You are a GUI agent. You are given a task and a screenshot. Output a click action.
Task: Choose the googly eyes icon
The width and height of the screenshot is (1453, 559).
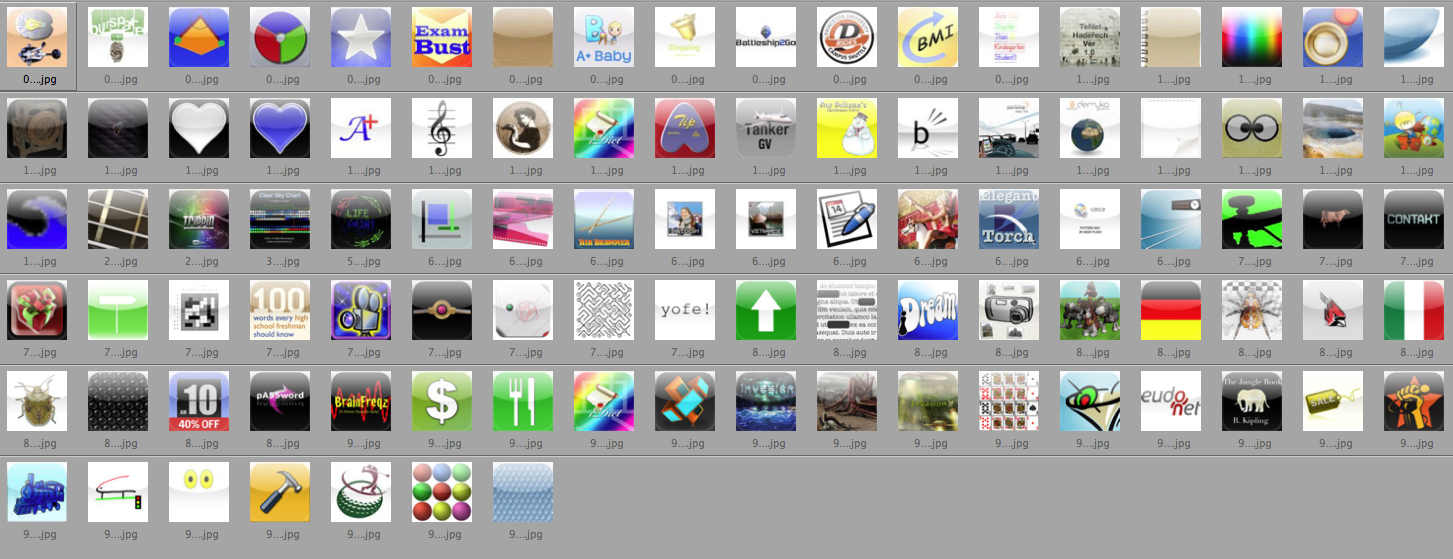pyautogui.click(x=1252, y=128)
